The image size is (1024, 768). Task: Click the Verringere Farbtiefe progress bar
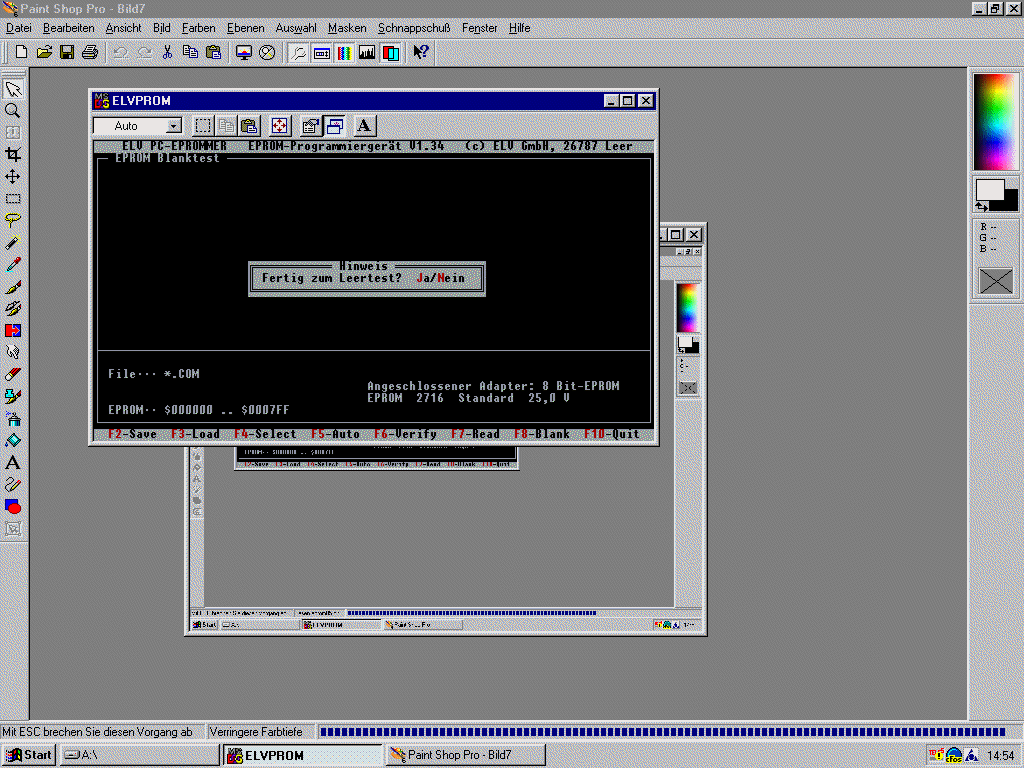coord(662,732)
